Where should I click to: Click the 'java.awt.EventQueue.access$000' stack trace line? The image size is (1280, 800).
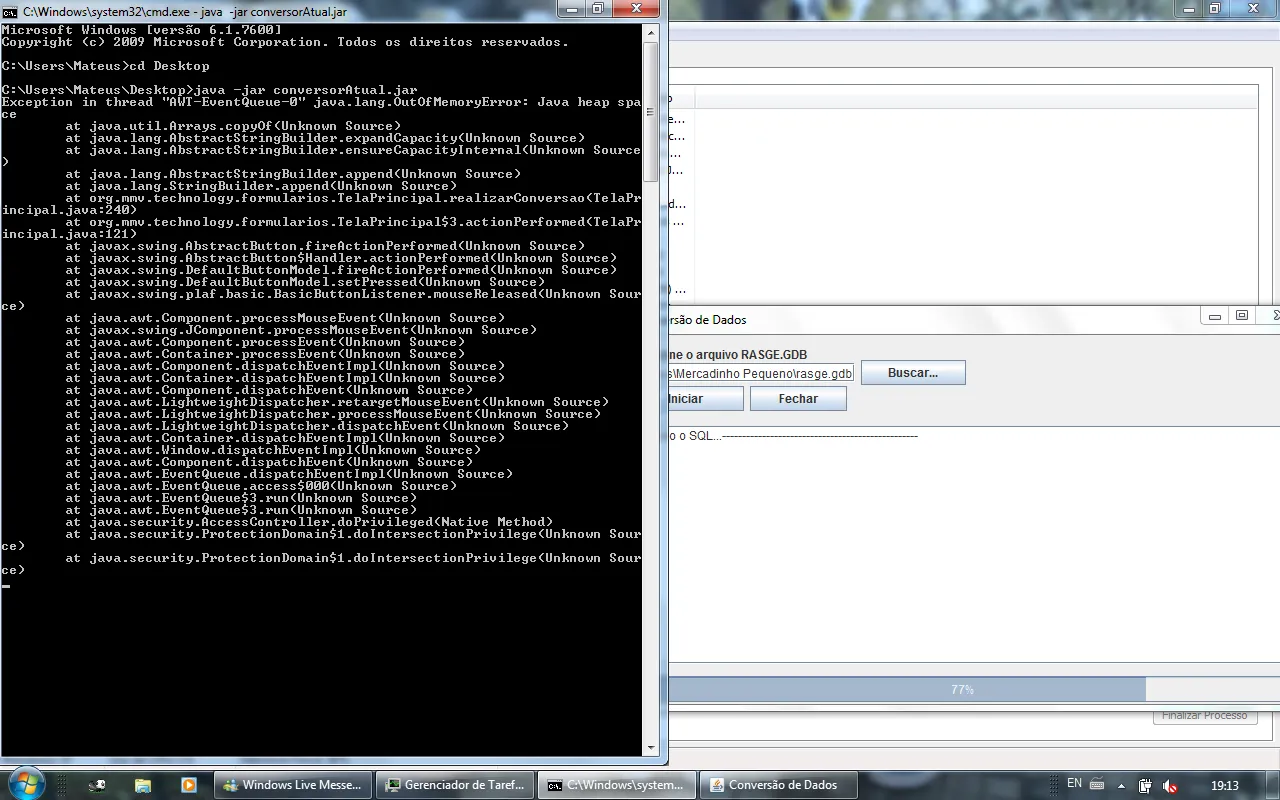tap(261, 486)
